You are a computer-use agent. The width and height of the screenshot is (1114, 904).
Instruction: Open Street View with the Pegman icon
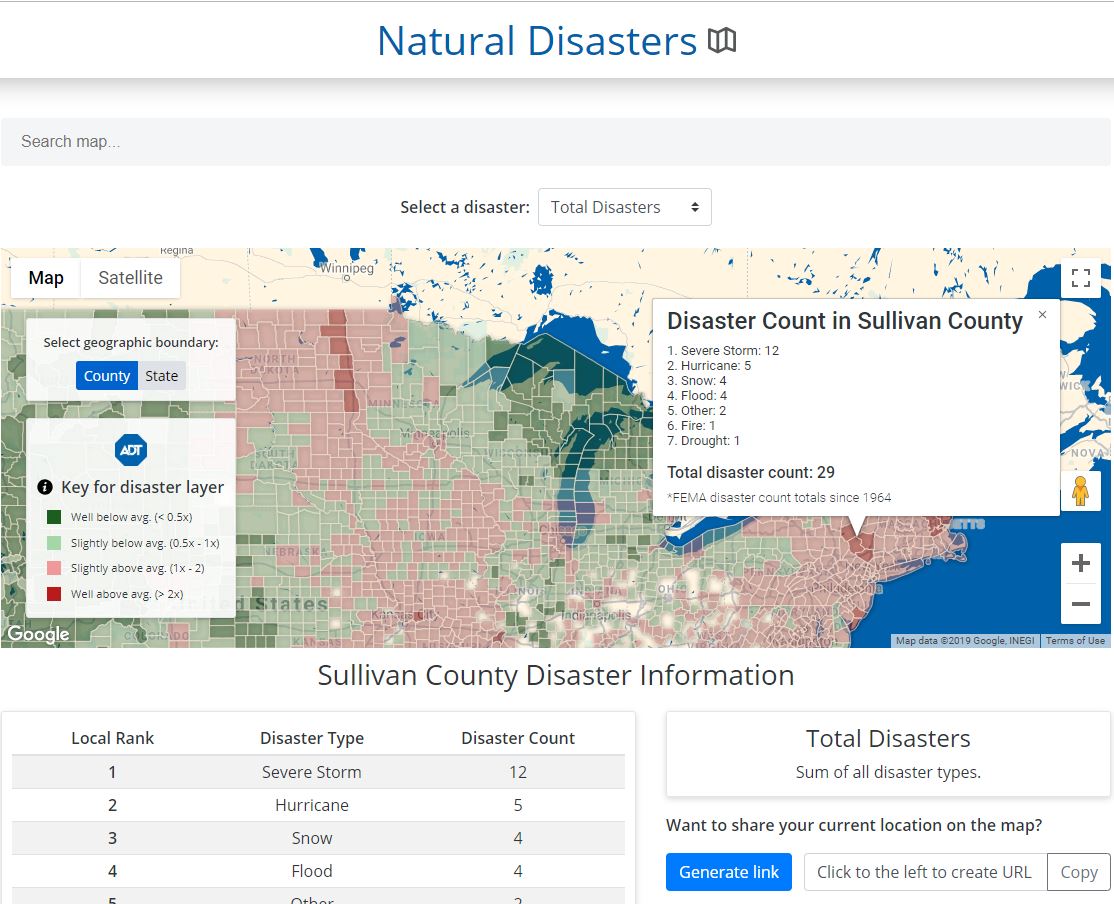click(1081, 490)
